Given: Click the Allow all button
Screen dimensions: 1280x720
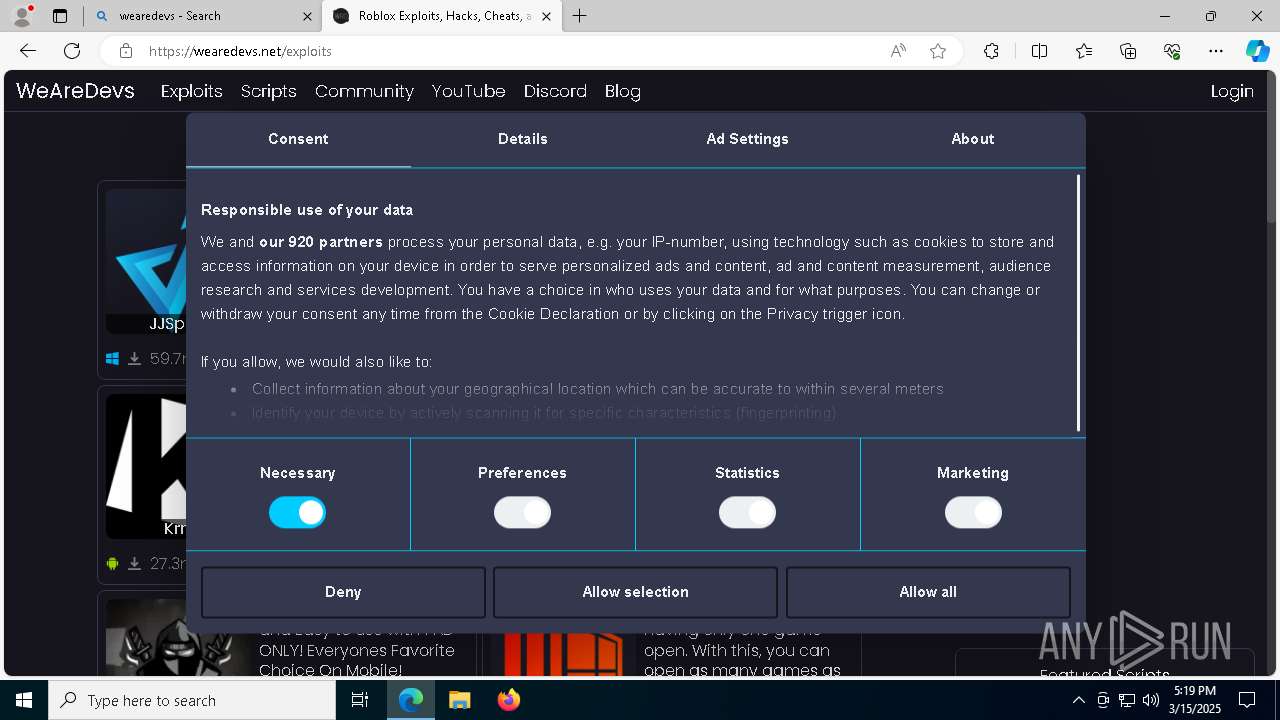Looking at the screenshot, I should (x=928, y=592).
